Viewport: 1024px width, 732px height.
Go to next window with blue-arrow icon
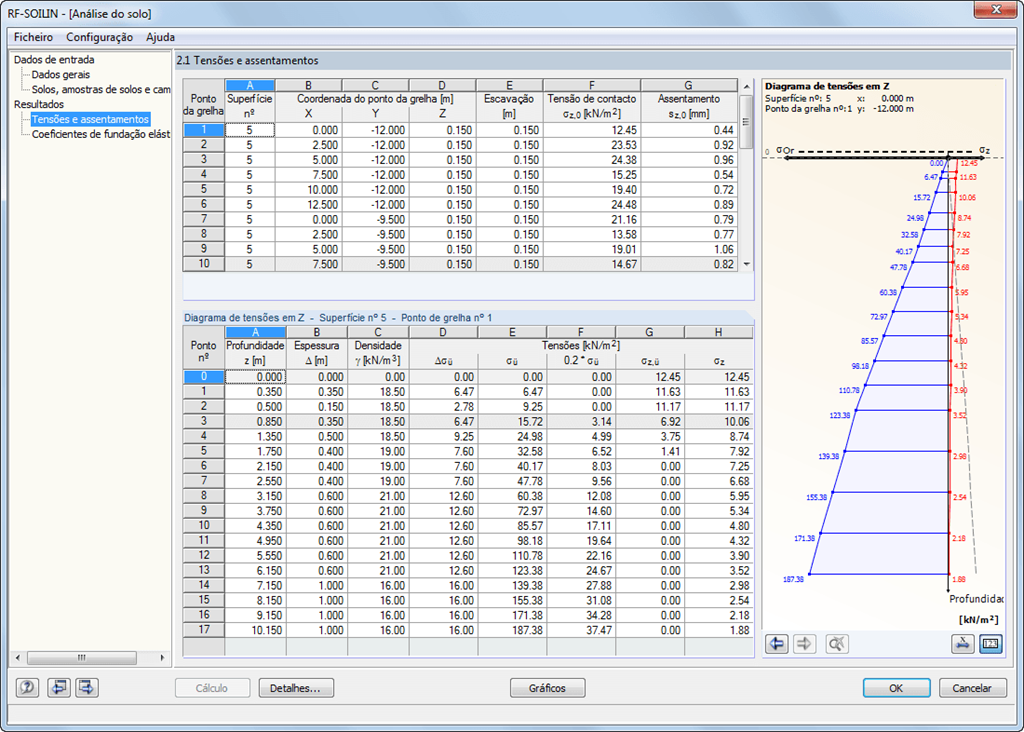point(87,688)
